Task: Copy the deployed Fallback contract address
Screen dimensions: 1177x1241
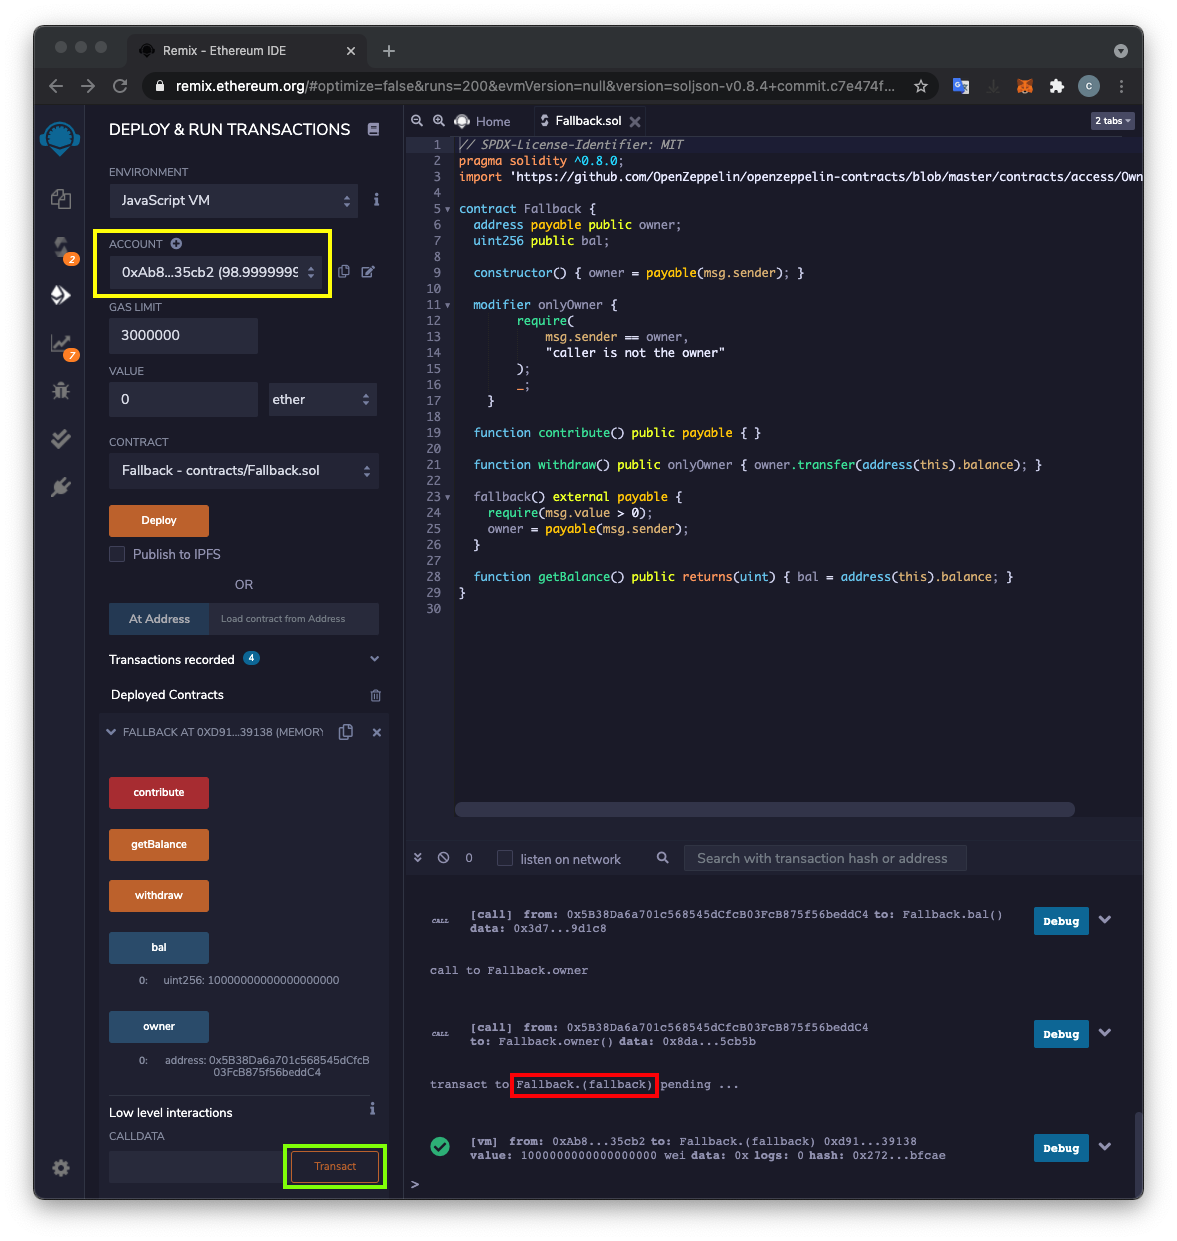Action: point(346,732)
